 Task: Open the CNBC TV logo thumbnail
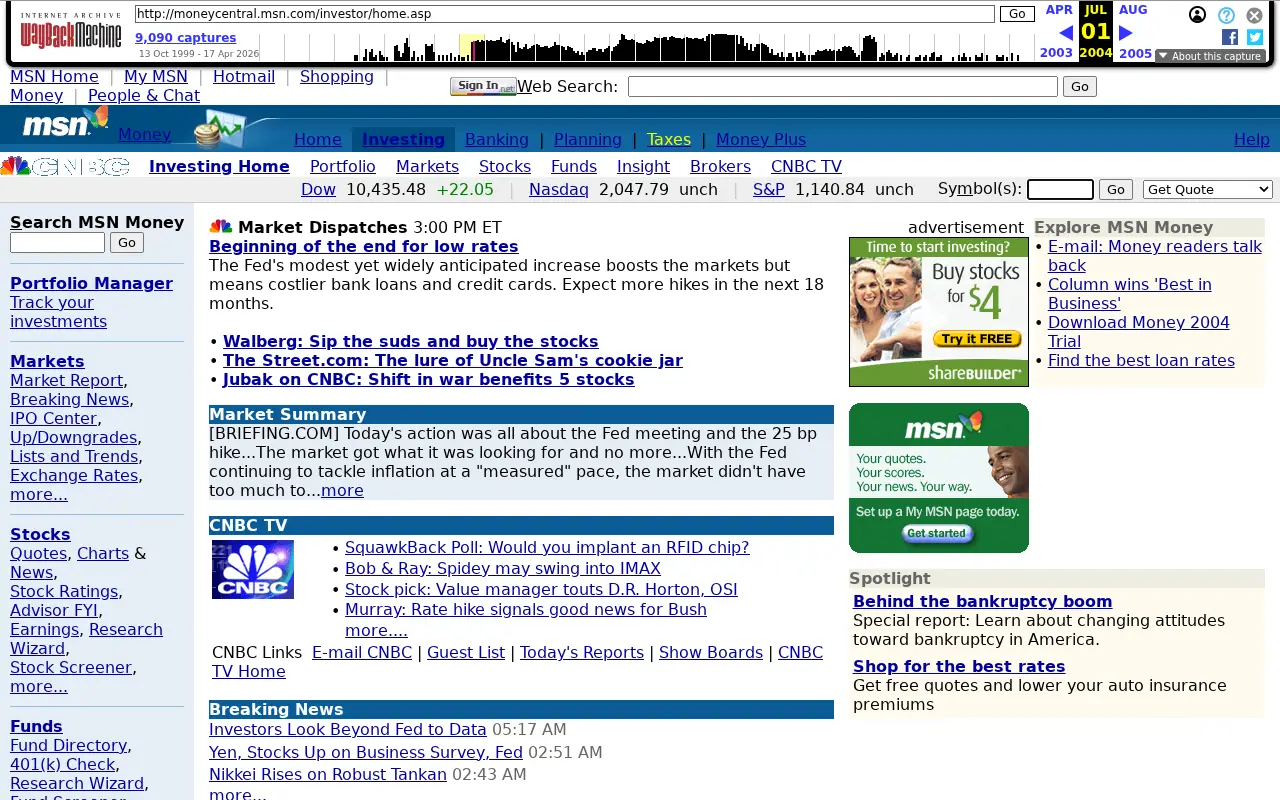coord(253,569)
